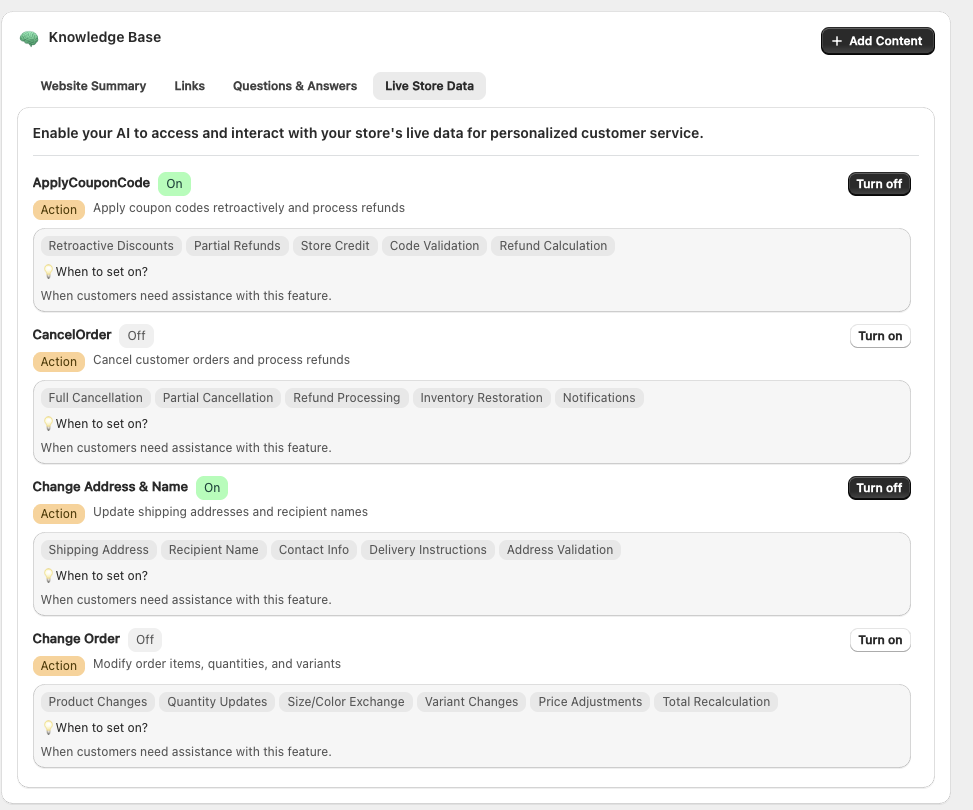Open the Questions & Answers tab
The image size is (973, 810).
click(x=295, y=86)
